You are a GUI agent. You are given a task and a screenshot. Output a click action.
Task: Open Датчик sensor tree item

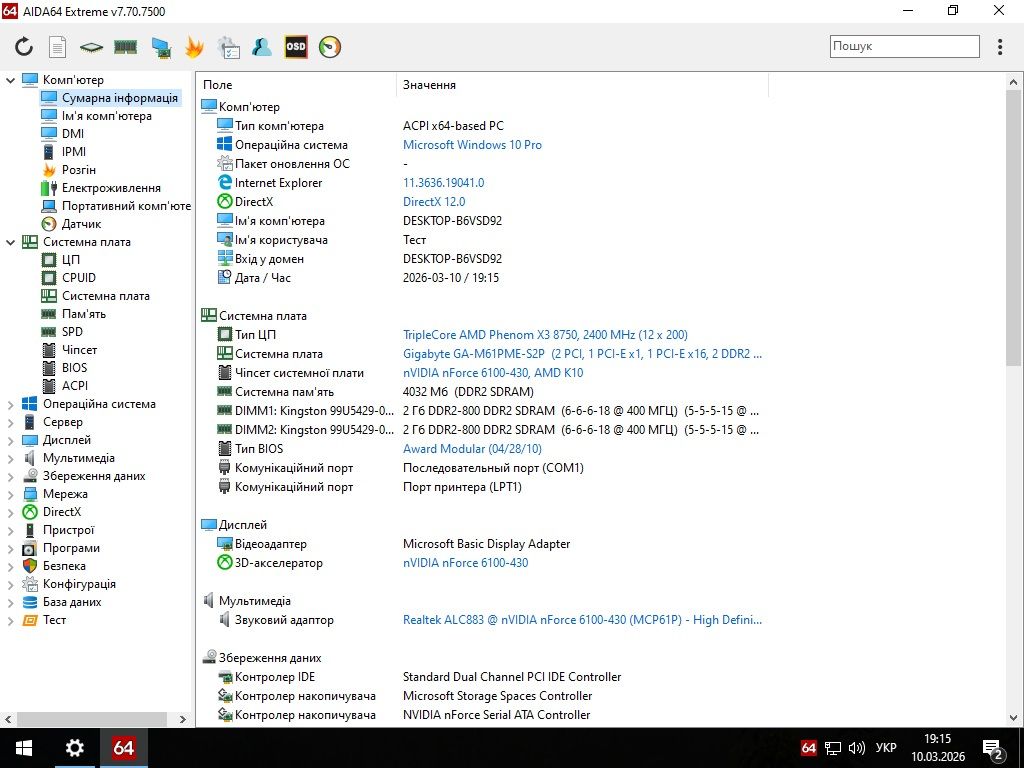coord(81,224)
